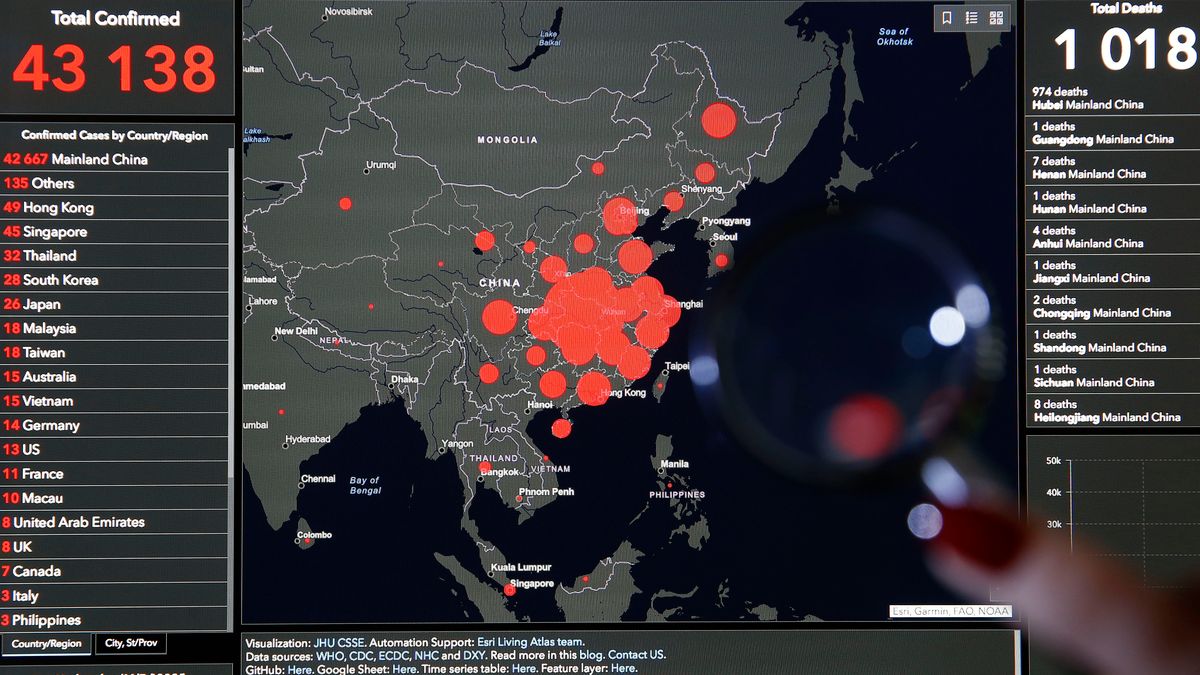This screenshot has height=675, width=1200.
Task: Open the bookmarks panel on the map
Action: tap(947, 18)
